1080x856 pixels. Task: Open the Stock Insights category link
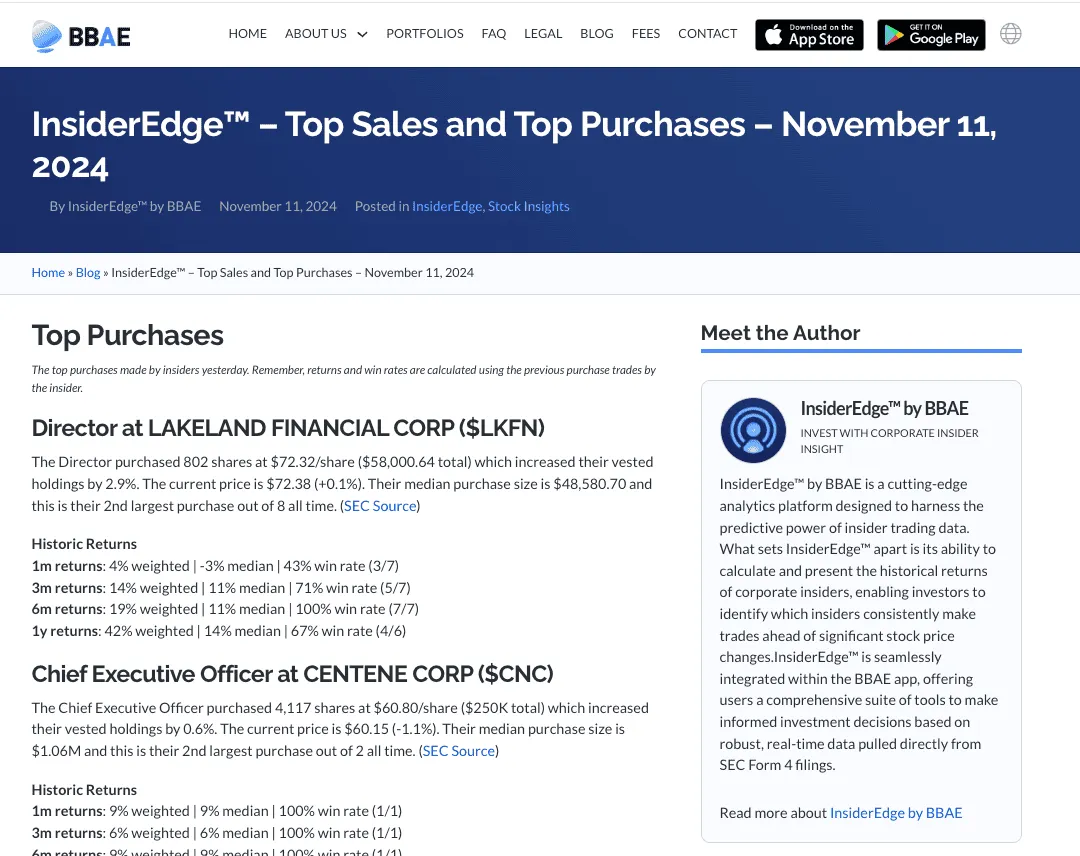529,207
